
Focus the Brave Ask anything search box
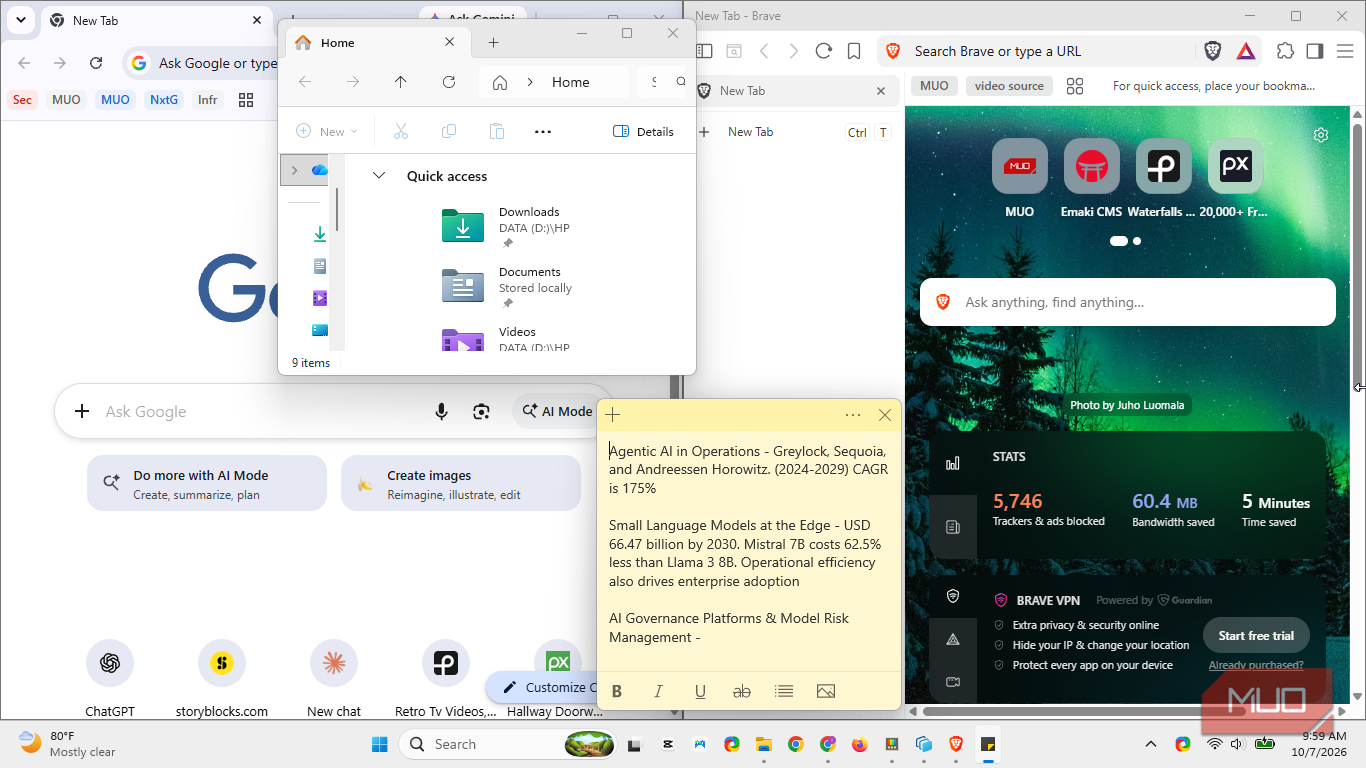1127,302
